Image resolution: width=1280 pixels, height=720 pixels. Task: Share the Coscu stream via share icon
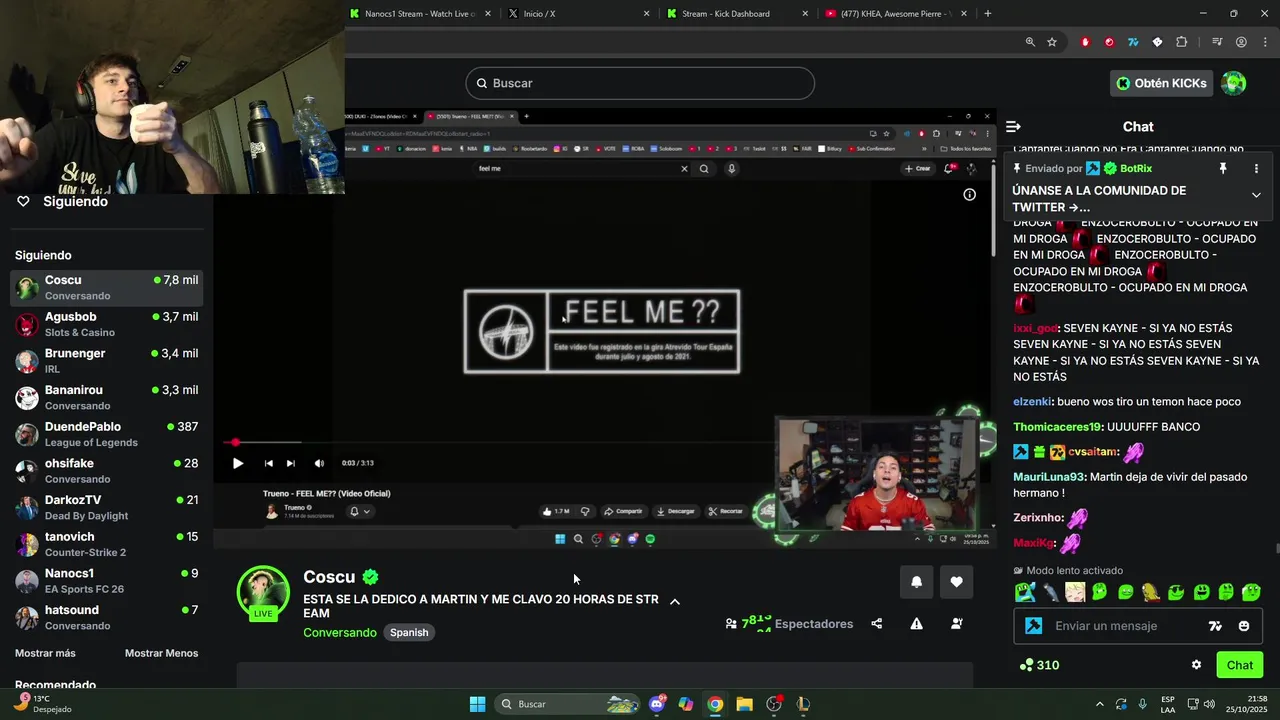[877, 624]
